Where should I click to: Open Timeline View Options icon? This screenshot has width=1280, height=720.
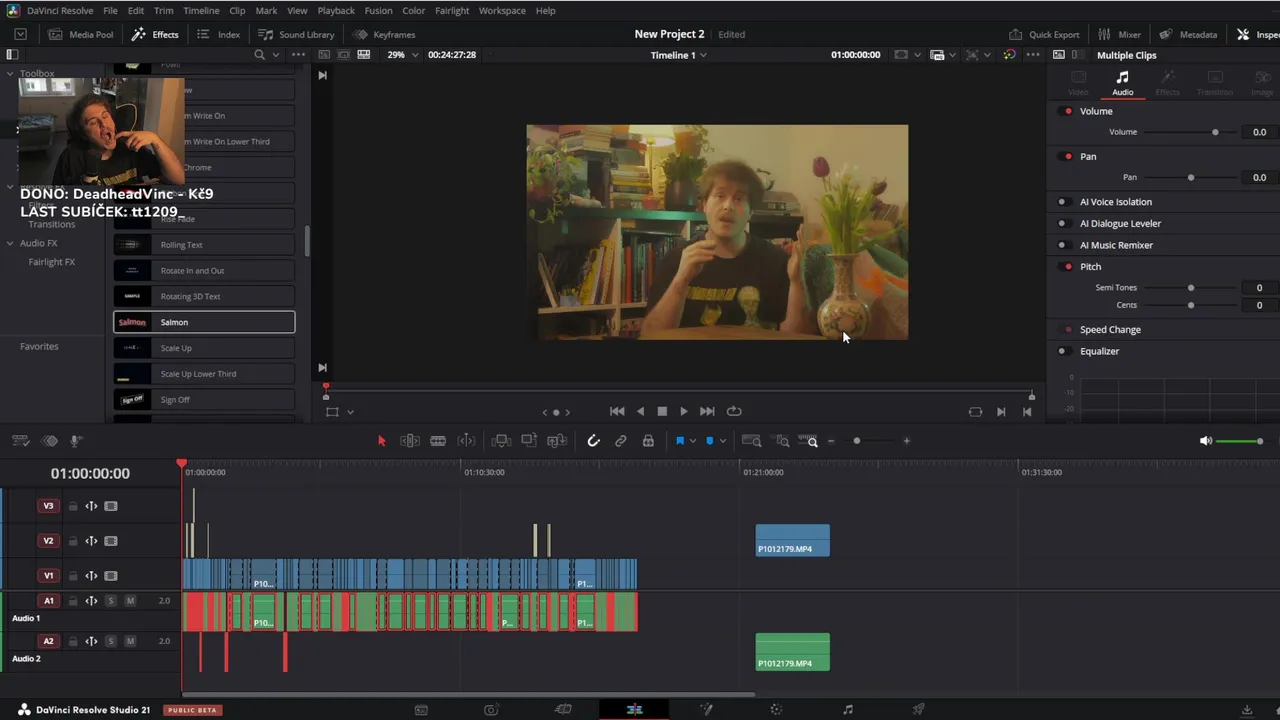(x=21, y=441)
